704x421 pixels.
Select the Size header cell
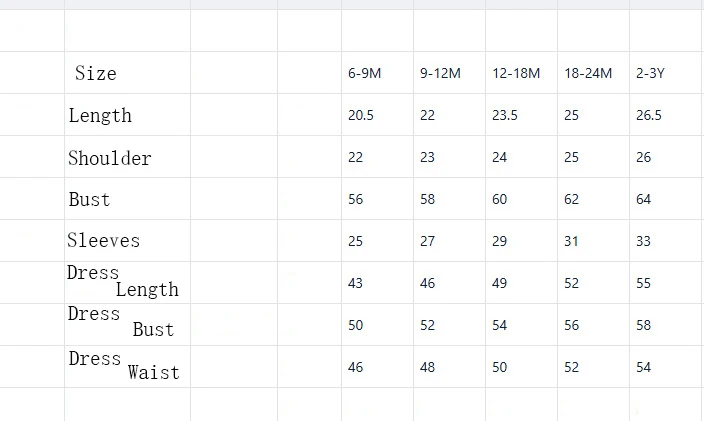96,74
